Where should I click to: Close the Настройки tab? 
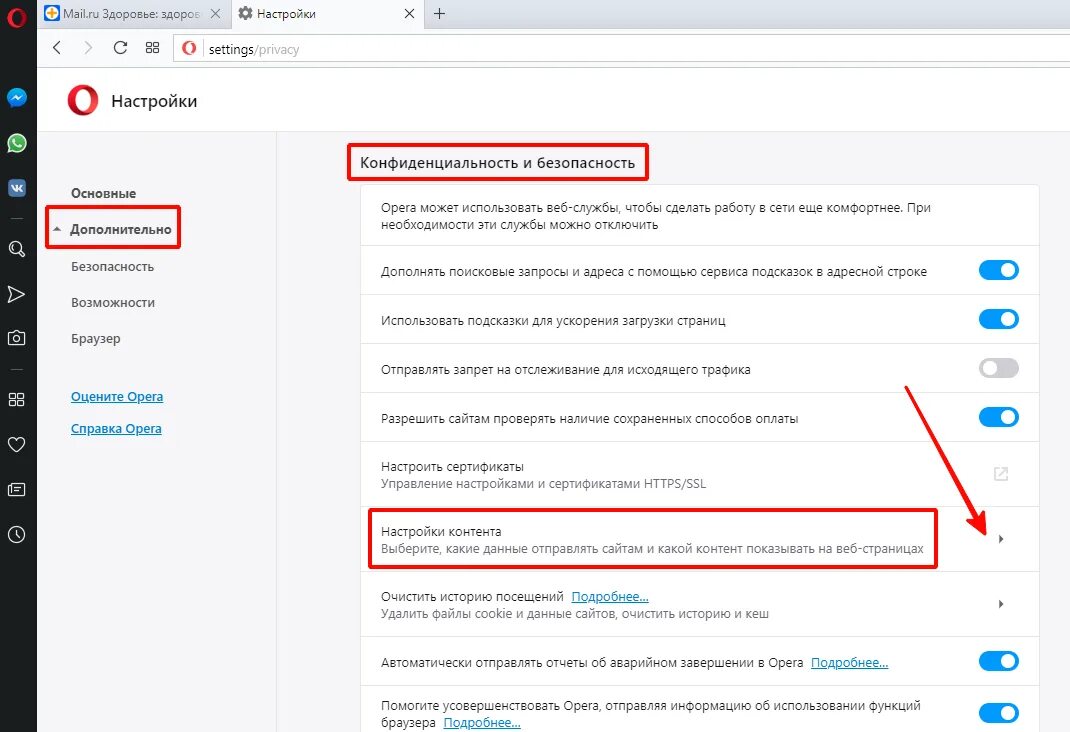click(x=409, y=14)
